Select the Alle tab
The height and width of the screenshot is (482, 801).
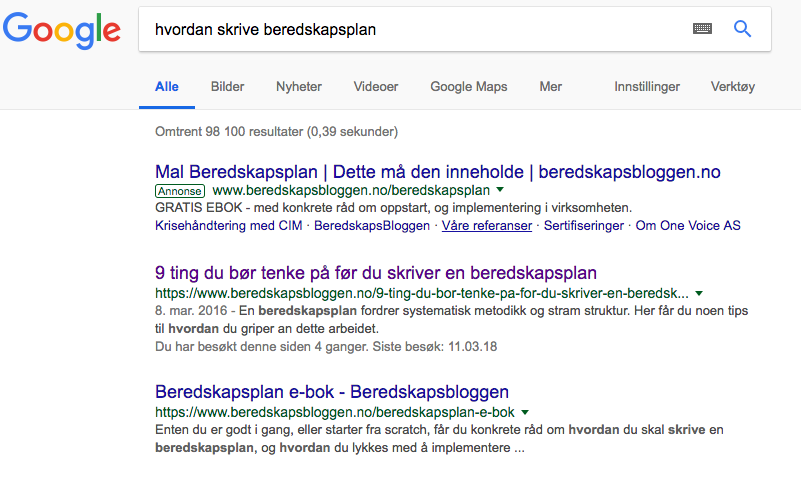[166, 87]
